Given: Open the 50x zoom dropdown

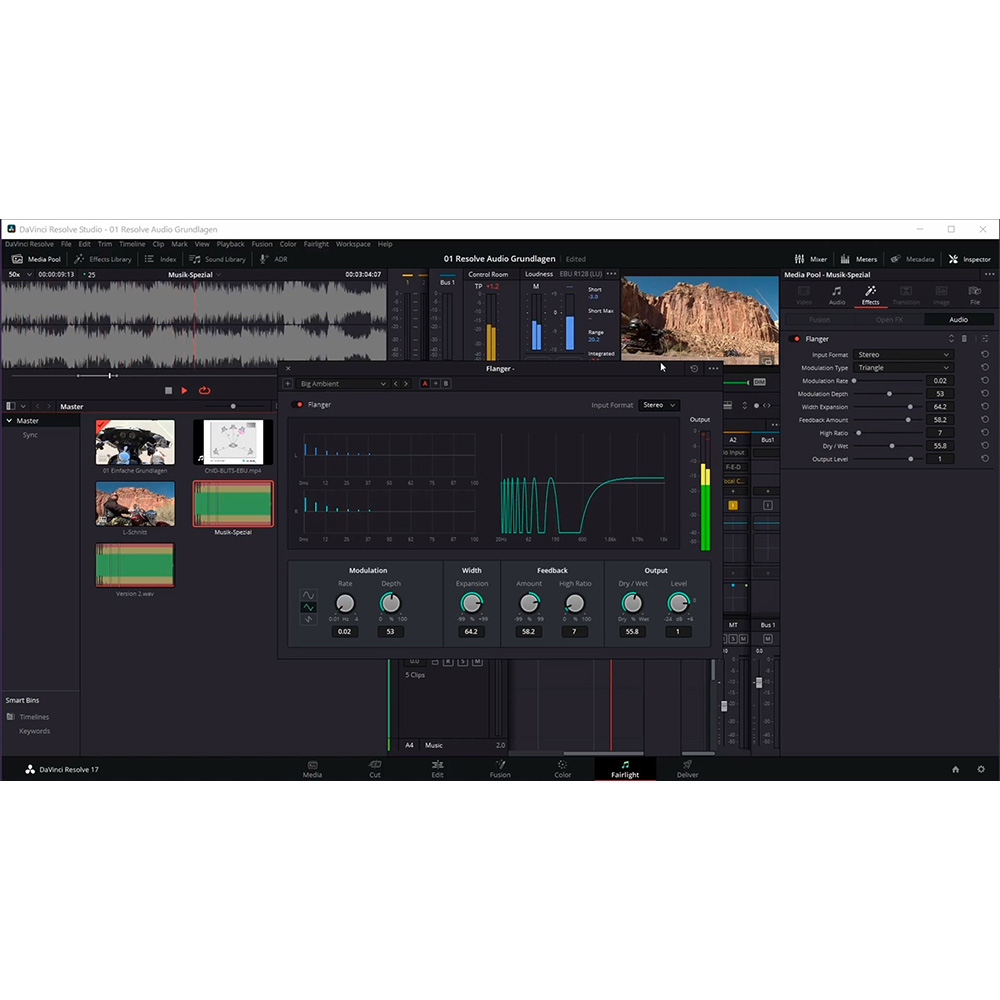Looking at the screenshot, I should point(19,274).
